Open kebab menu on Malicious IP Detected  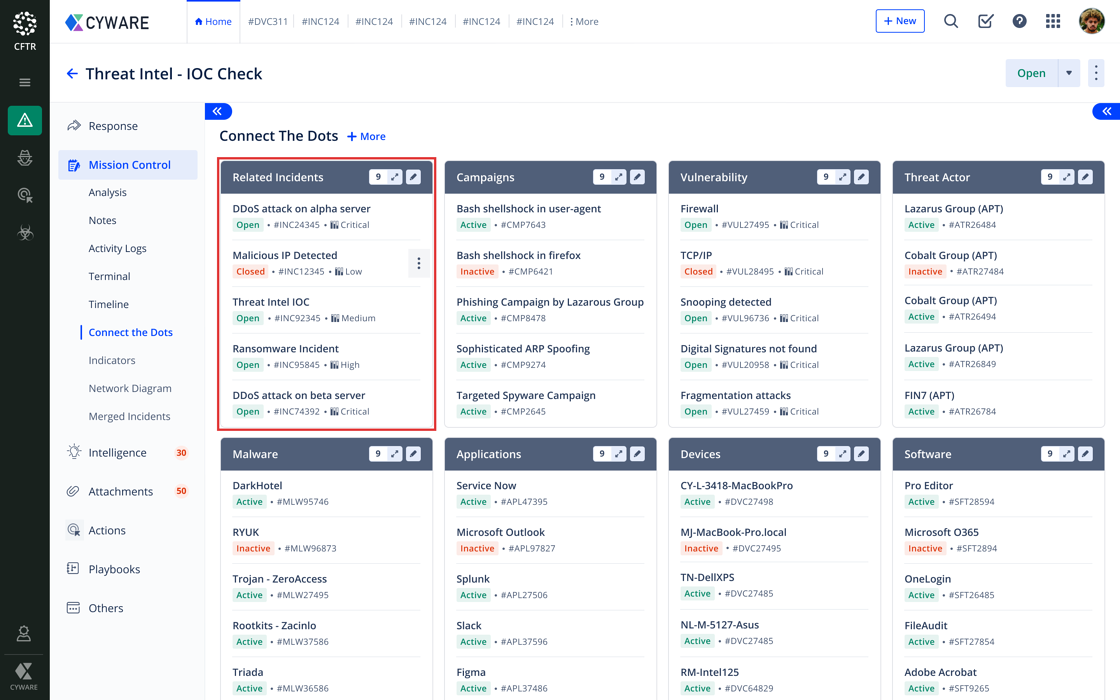click(x=418, y=263)
